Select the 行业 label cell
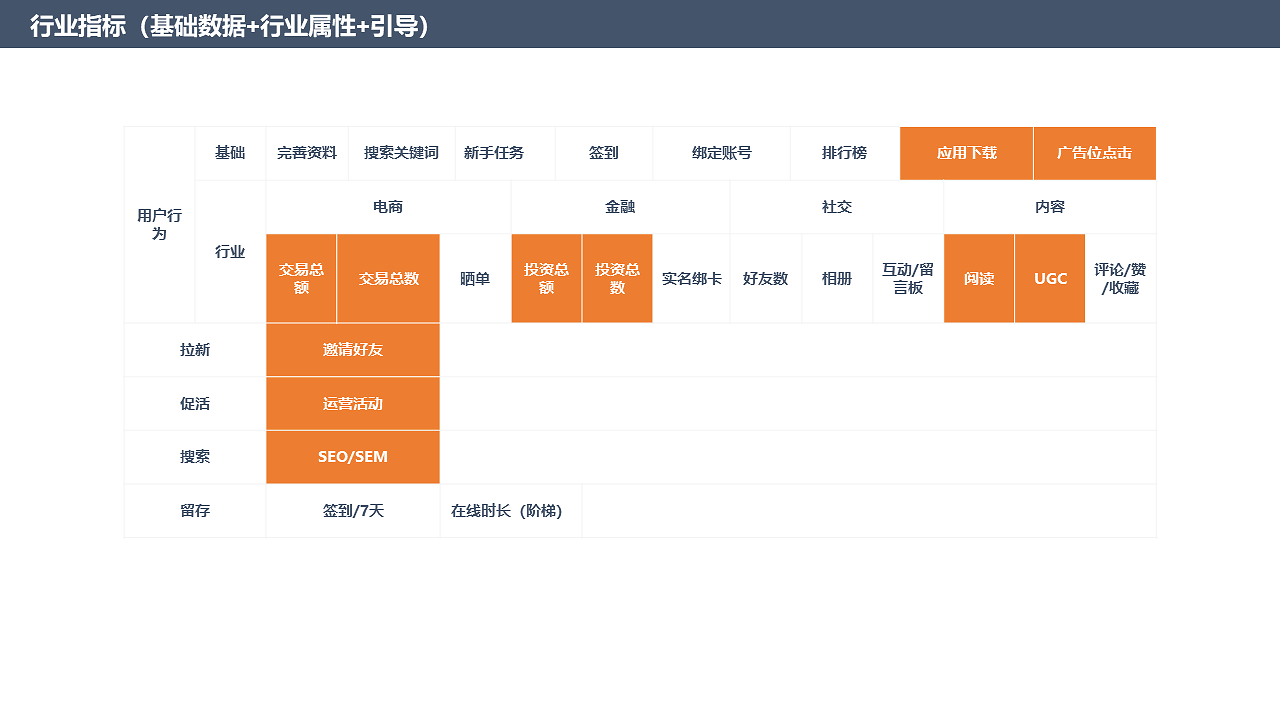Viewport: 1280px width, 720px height. (230, 252)
